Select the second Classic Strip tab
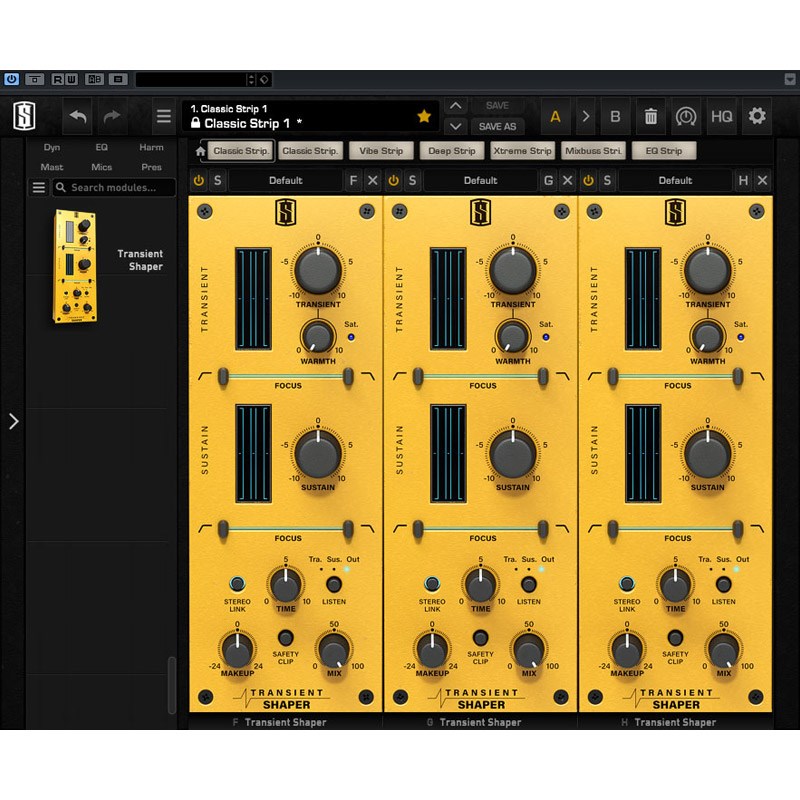The width and height of the screenshot is (800, 800). click(310, 151)
